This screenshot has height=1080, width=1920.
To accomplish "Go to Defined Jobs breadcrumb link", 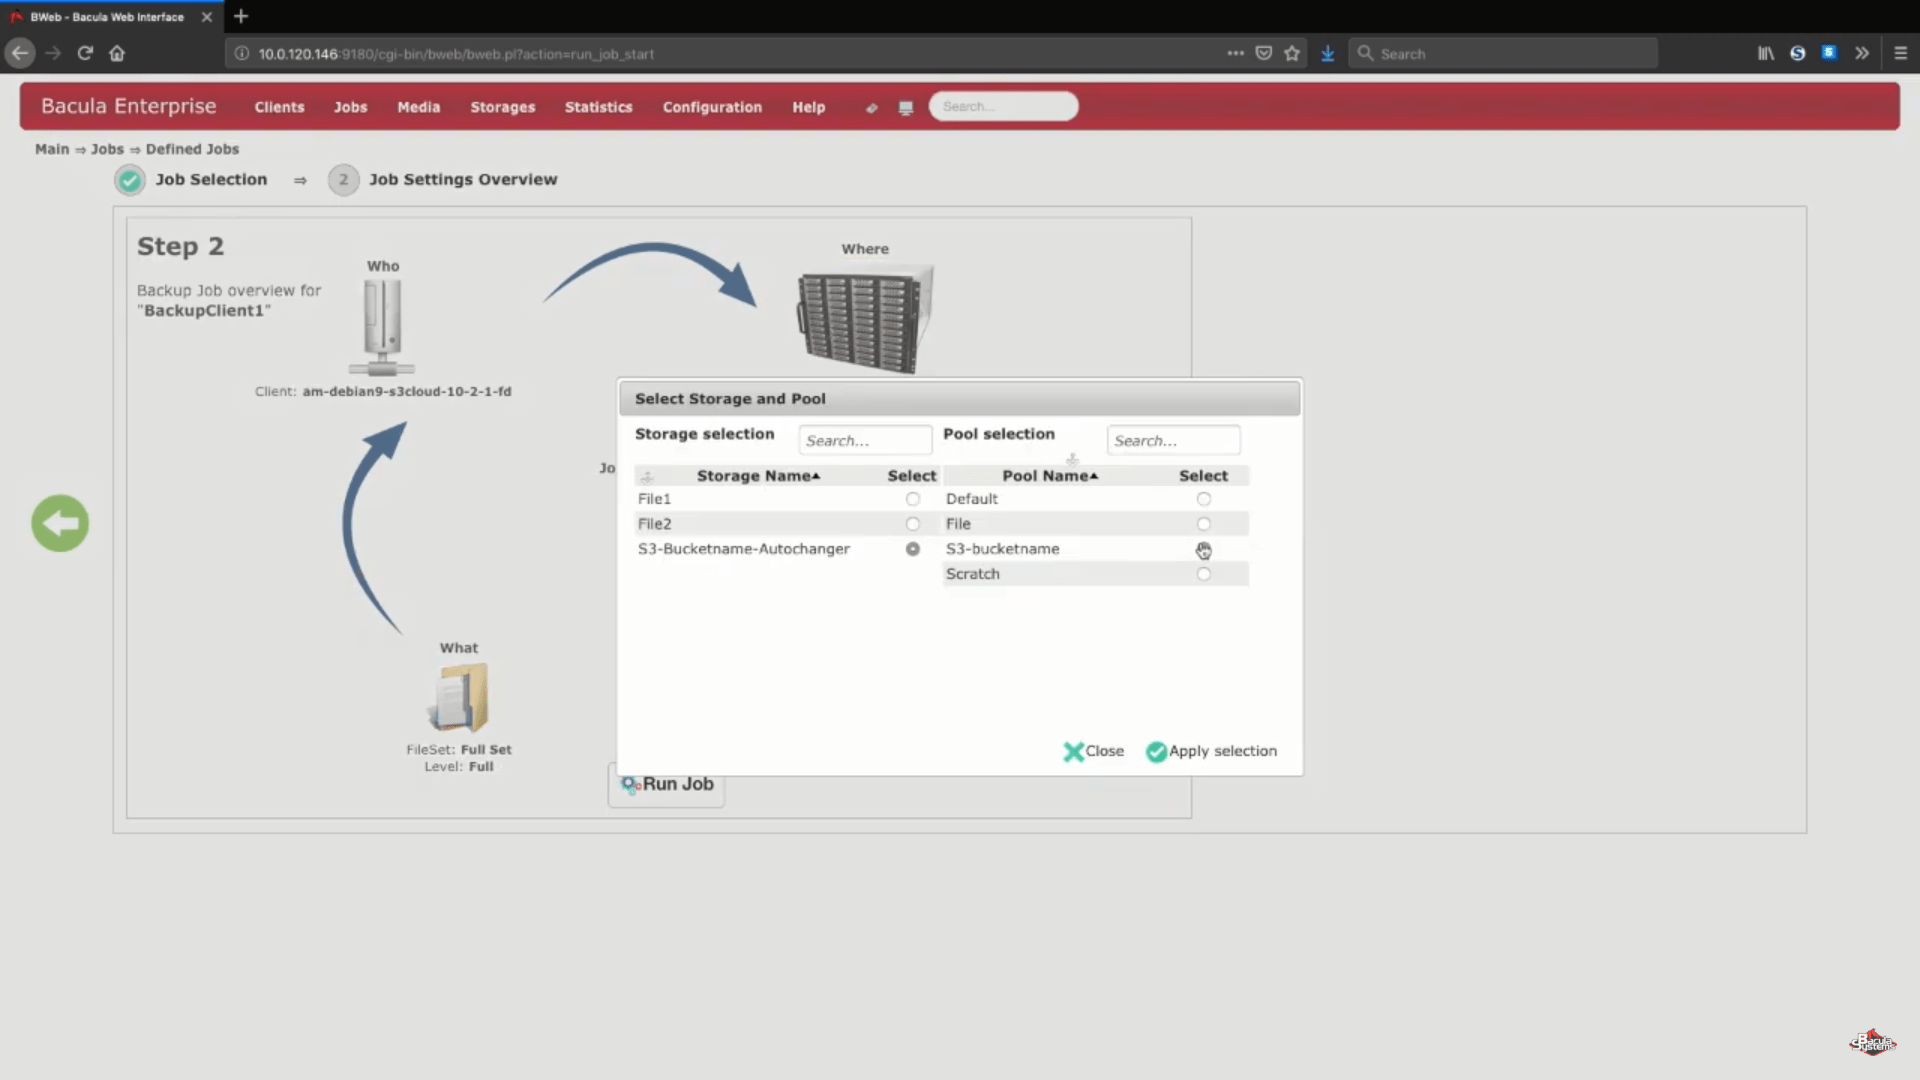I will point(192,149).
